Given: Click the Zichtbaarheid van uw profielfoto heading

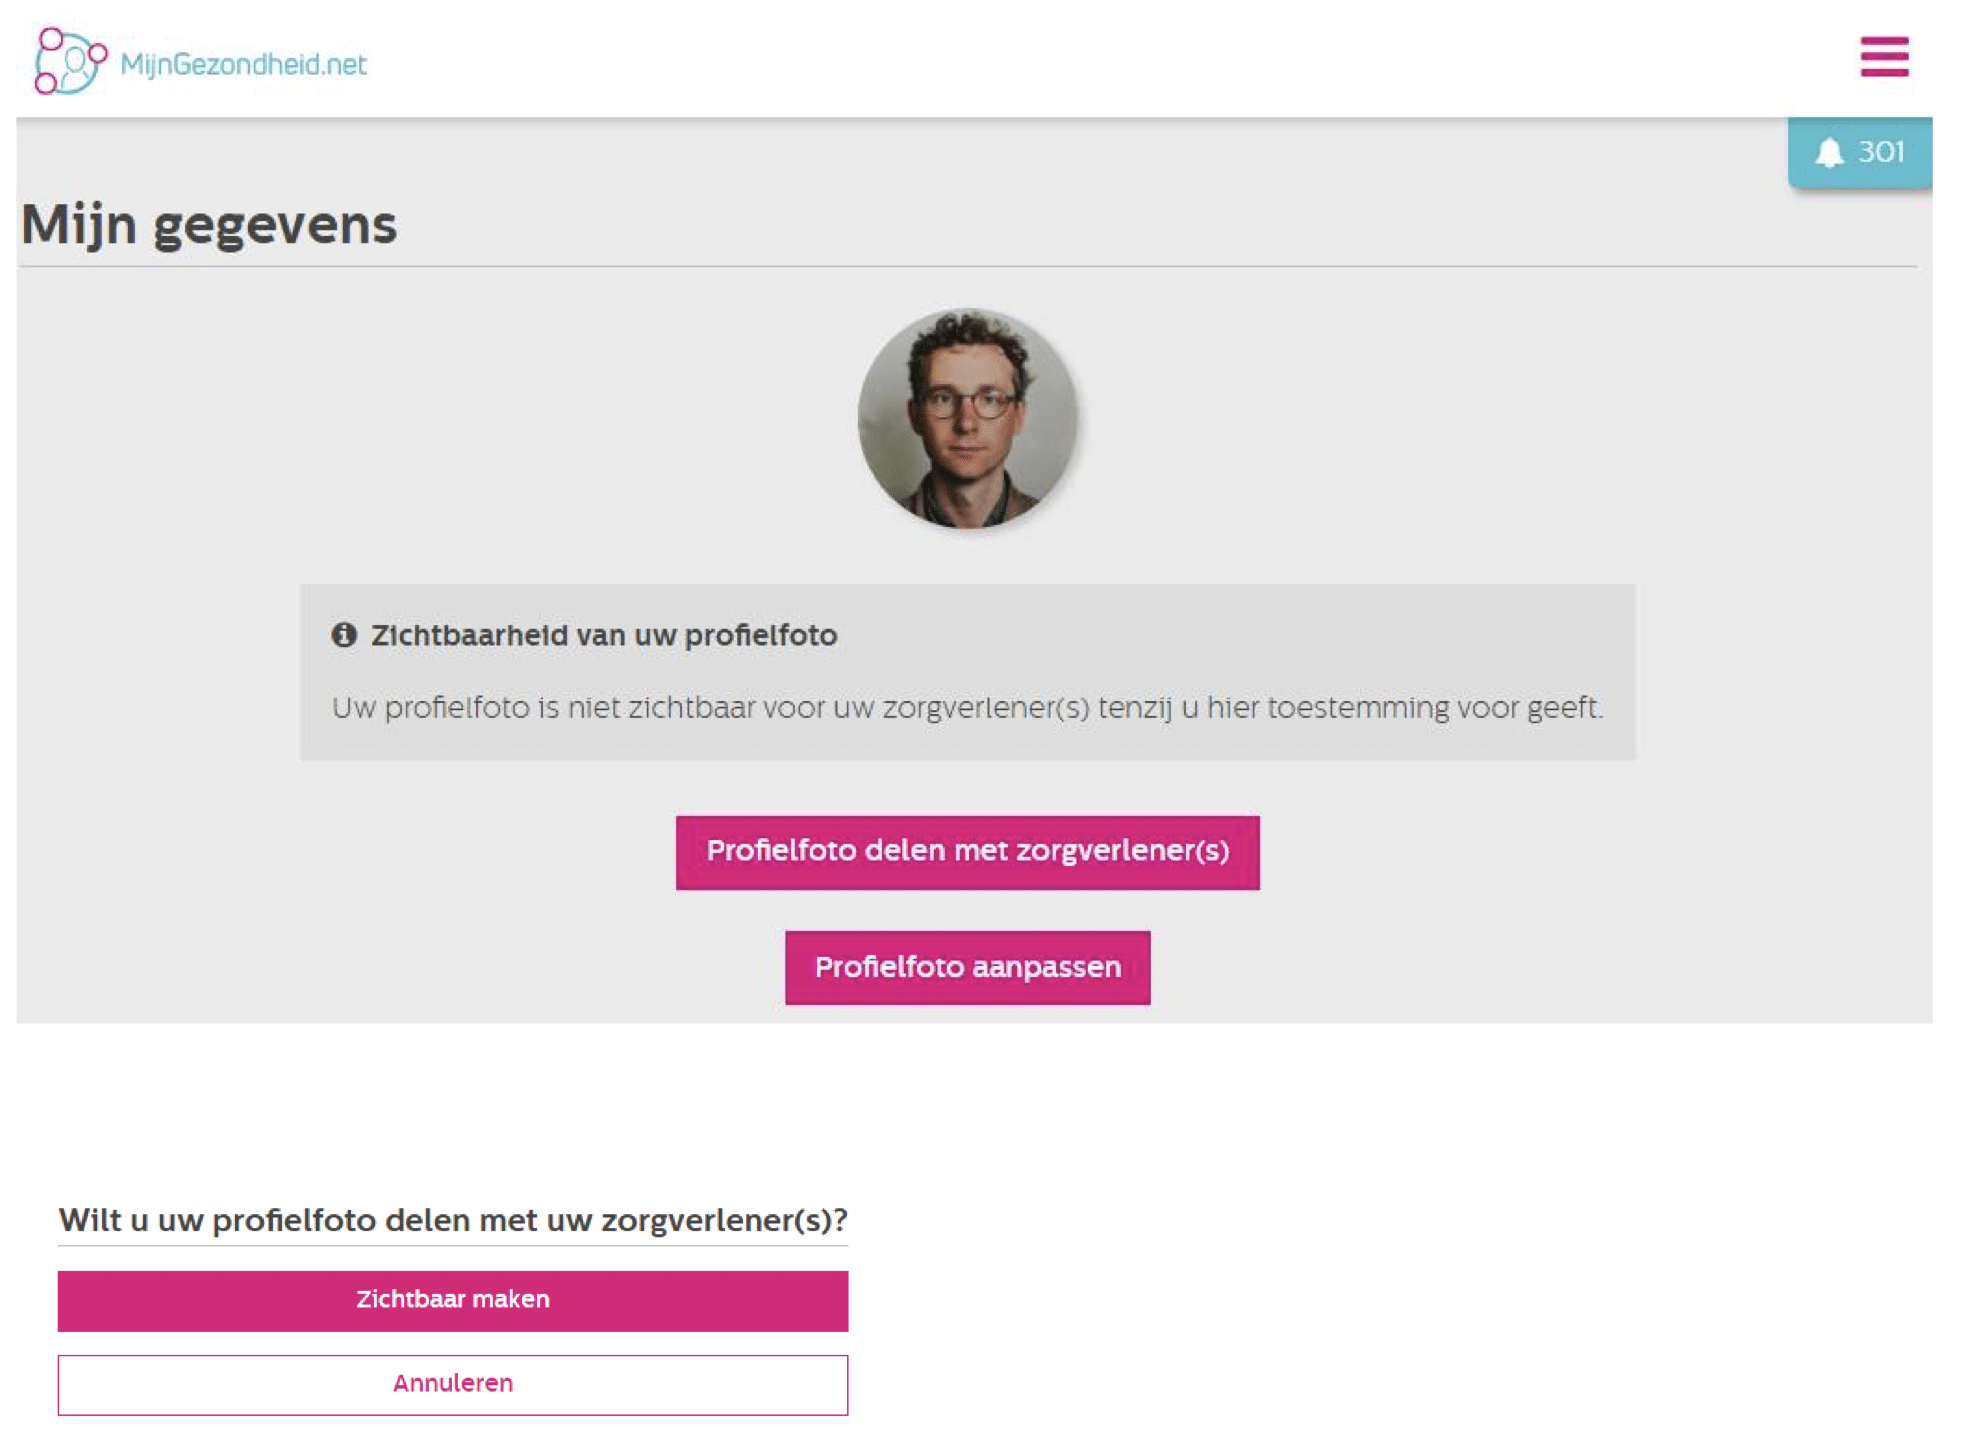Looking at the screenshot, I should click(604, 635).
